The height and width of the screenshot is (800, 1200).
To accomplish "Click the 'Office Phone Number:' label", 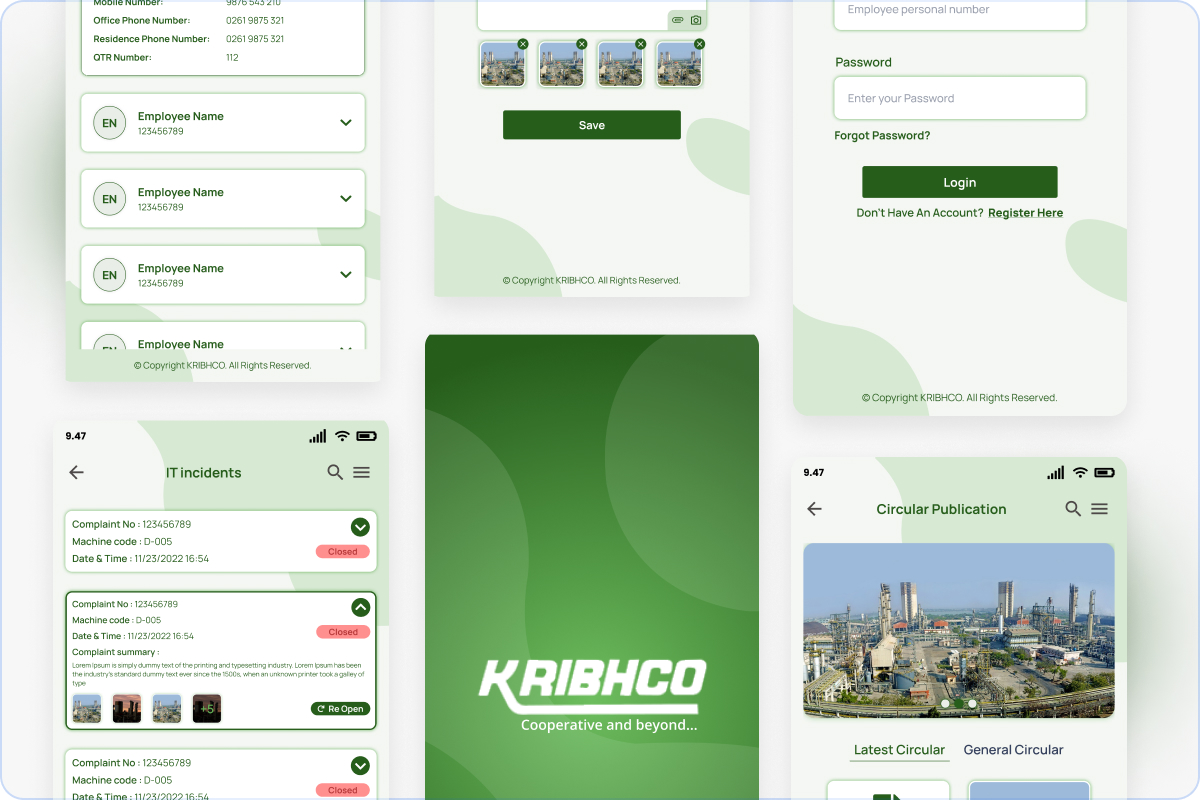I will (141, 21).
